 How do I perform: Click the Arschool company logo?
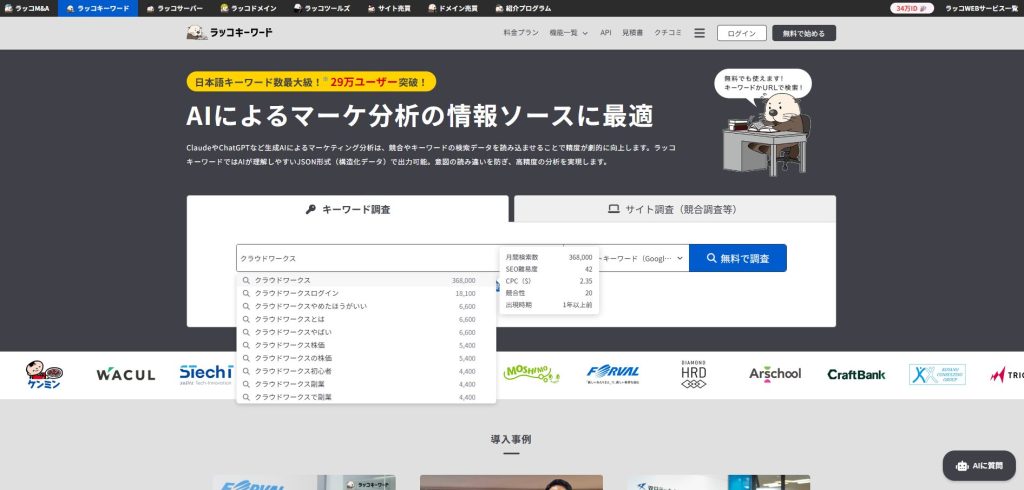click(x=775, y=374)
